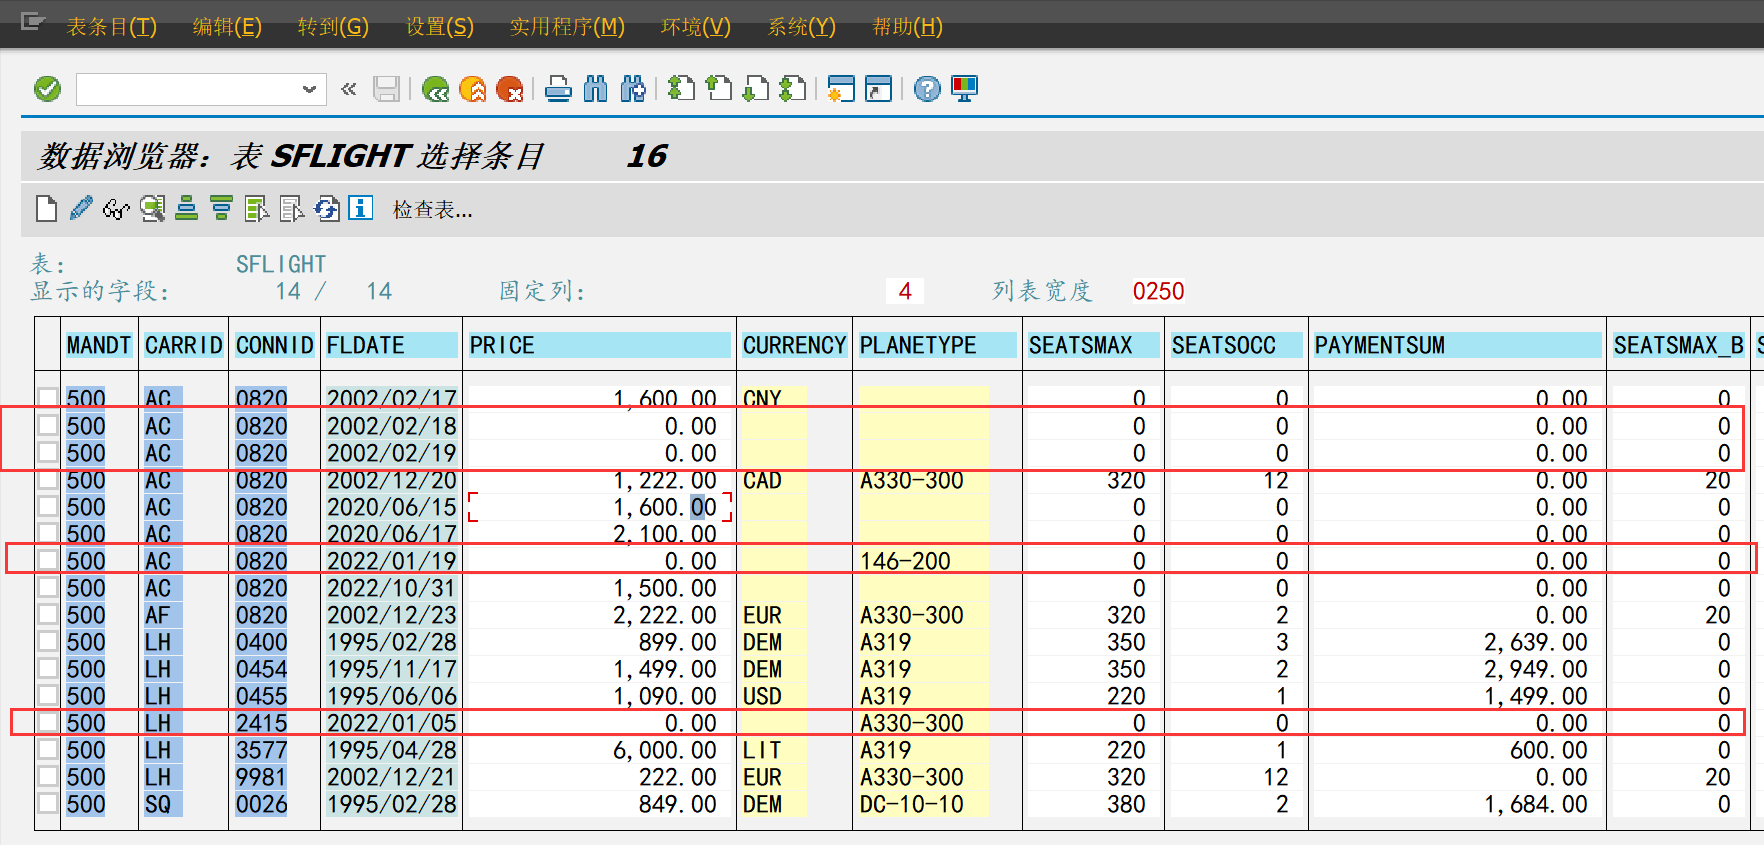This screenshot has width=1764, height=845.
Task: Select the row checkbox for 2020/06/15
Action: [48, 506]
